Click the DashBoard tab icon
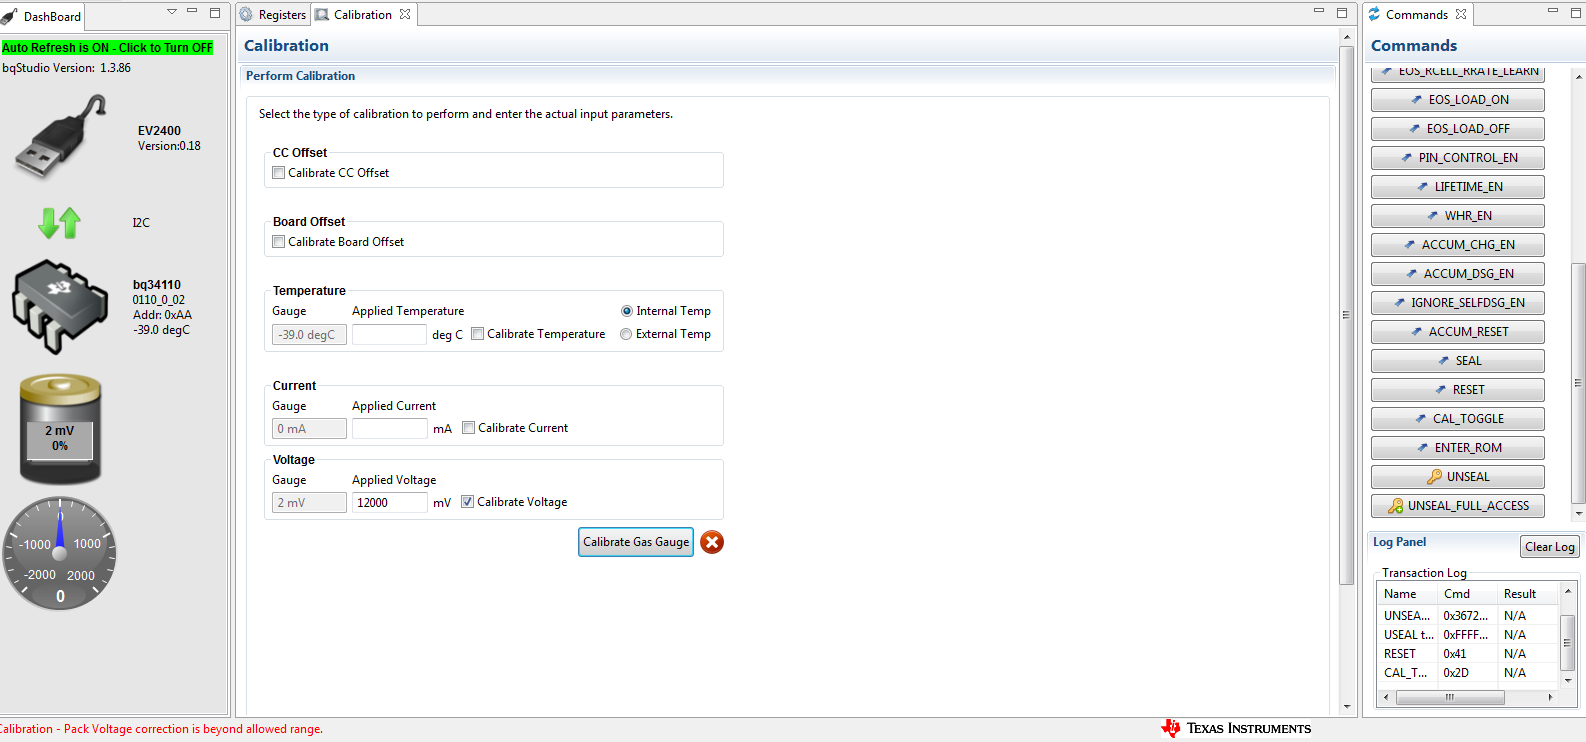 (x=10, y=16)
